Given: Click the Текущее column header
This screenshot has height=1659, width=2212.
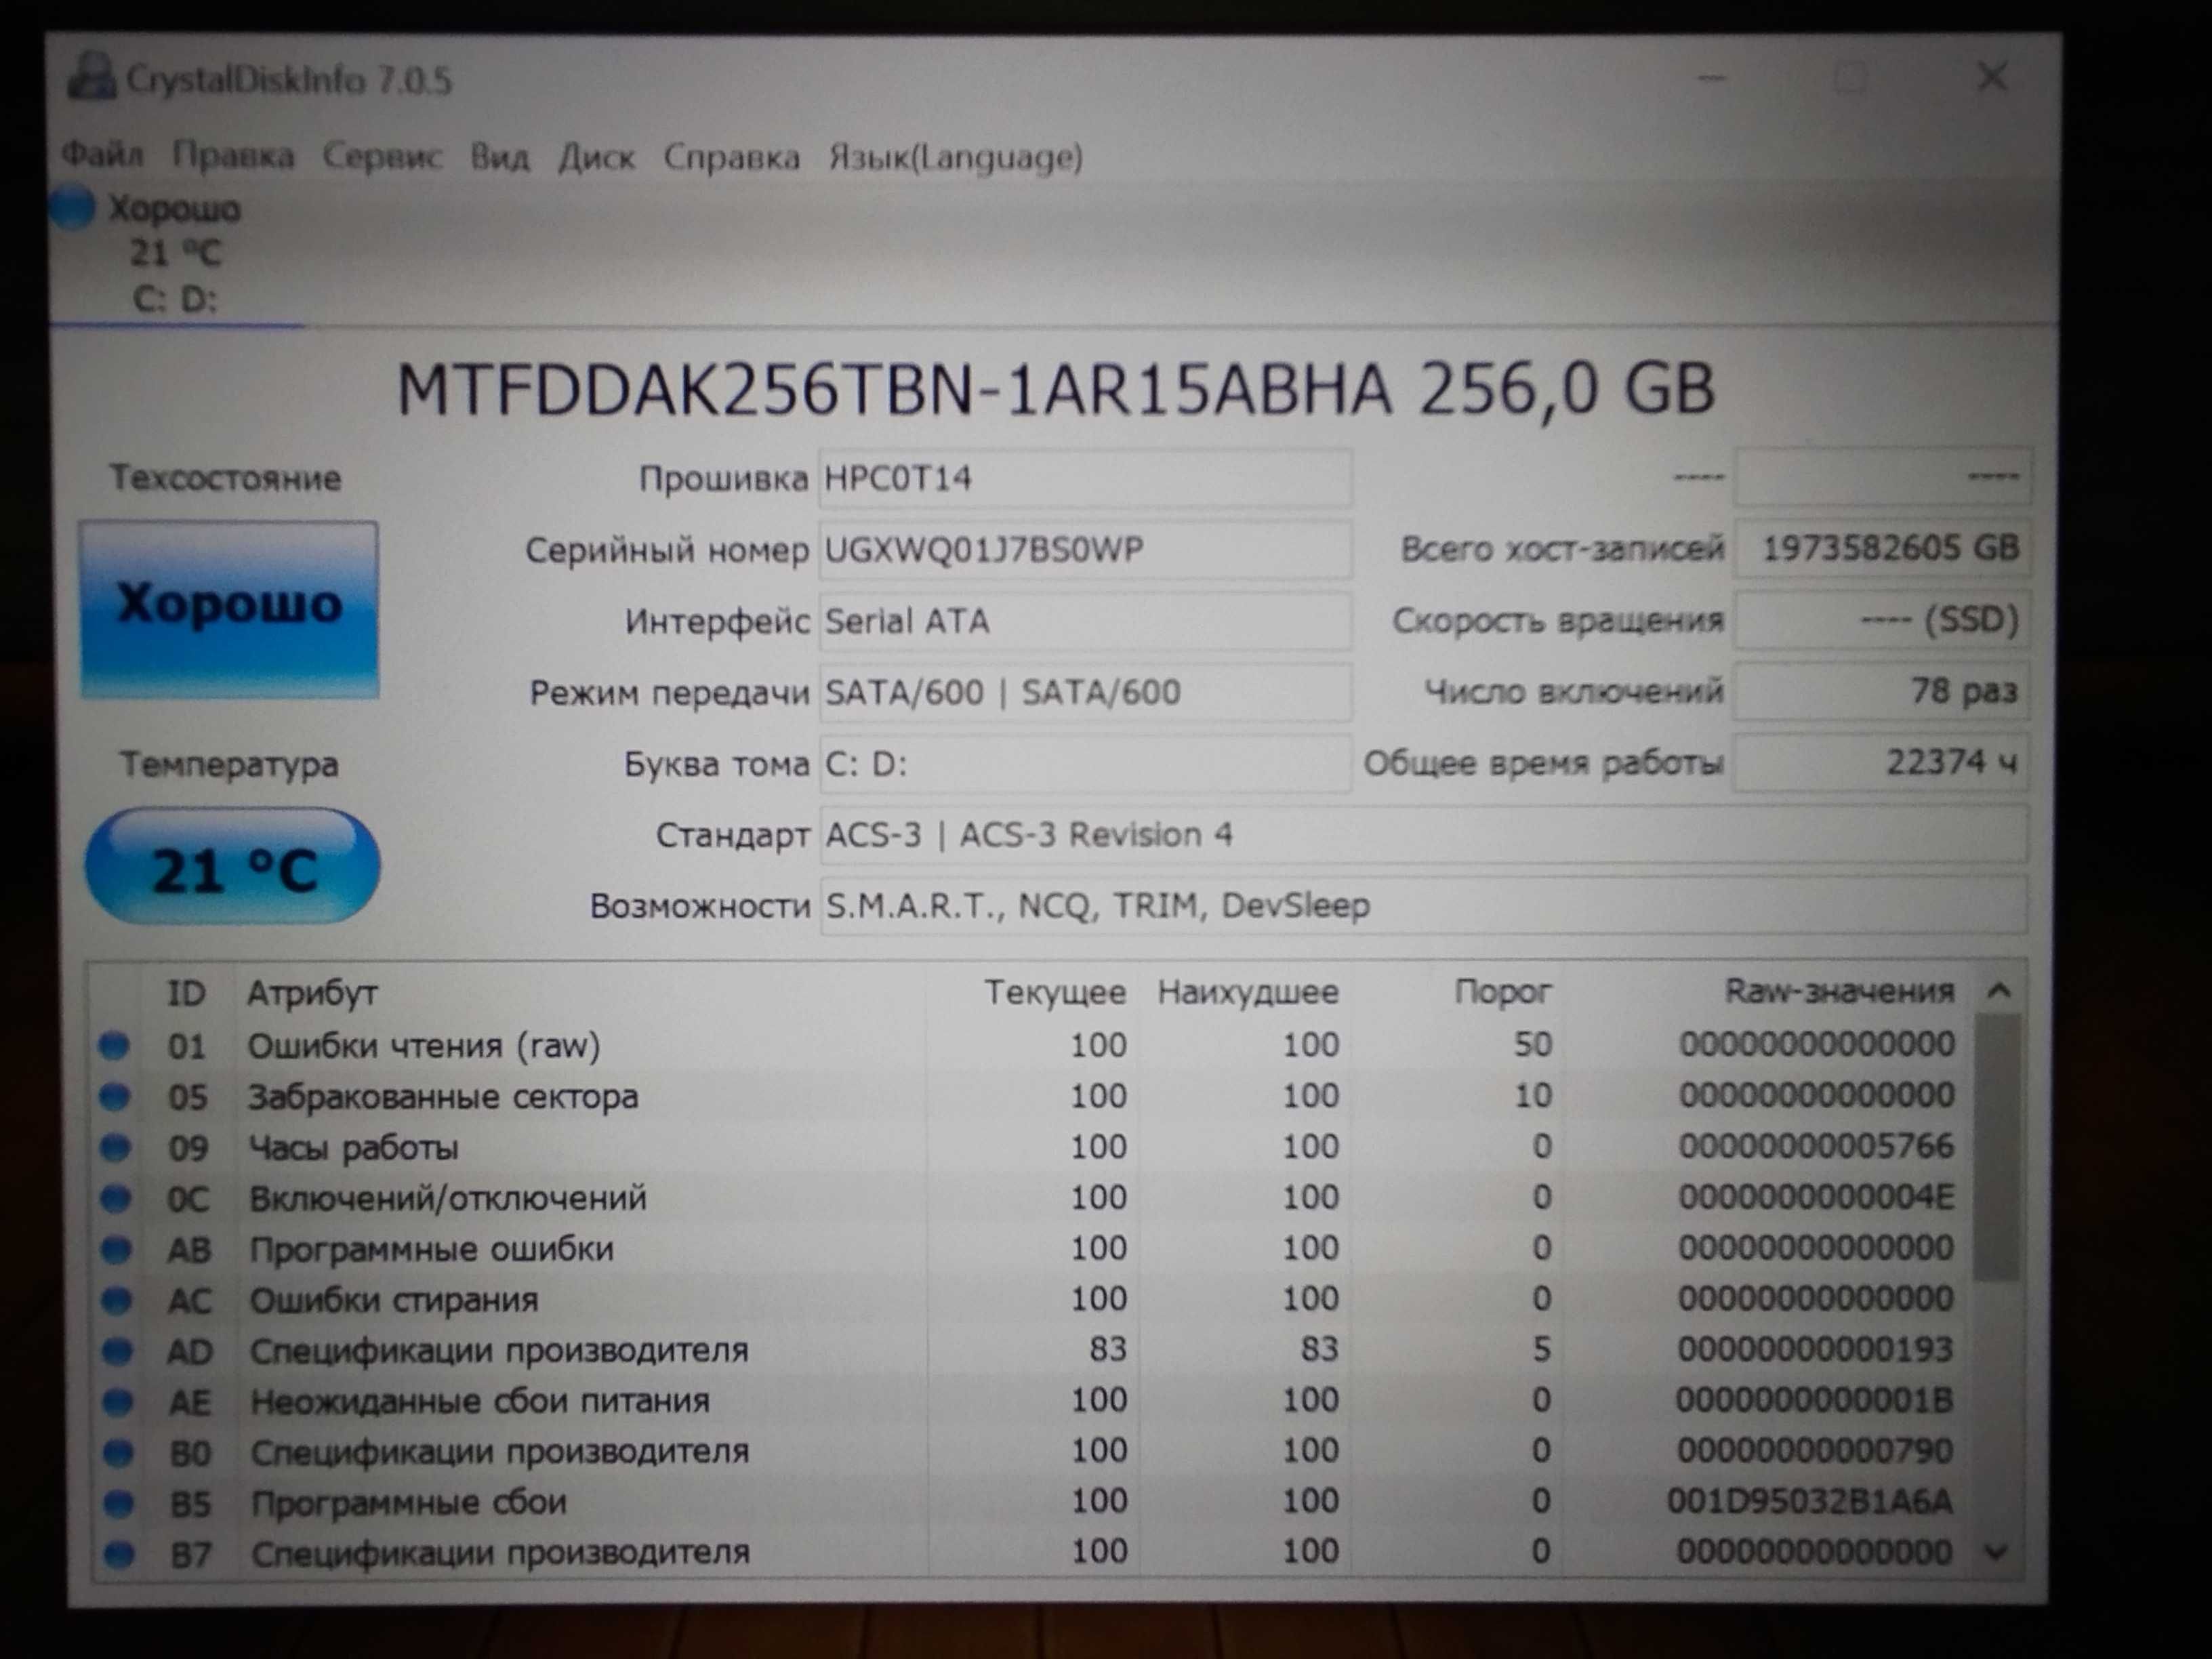Looking at the screenshot, I should [1055, 992].
